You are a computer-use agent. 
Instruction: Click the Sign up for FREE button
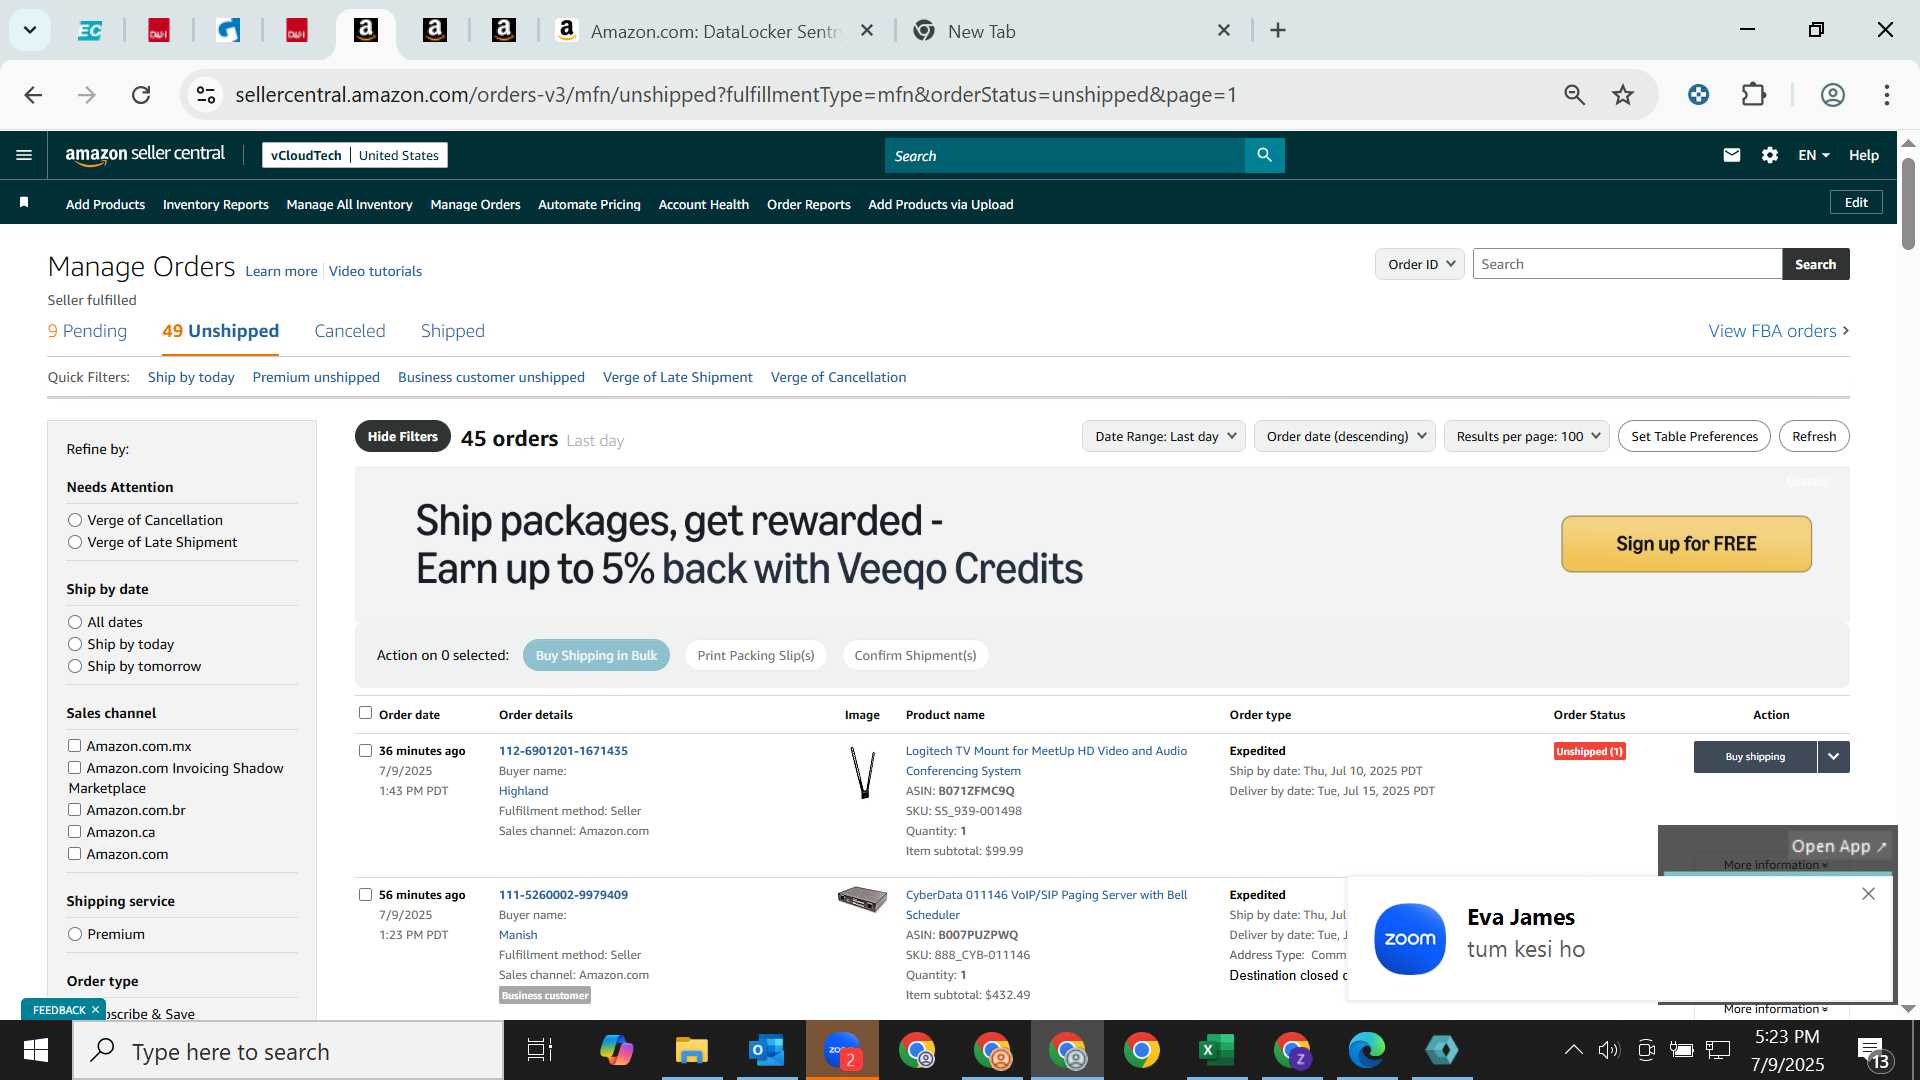pyautogui.click(x=1686, y=544)
